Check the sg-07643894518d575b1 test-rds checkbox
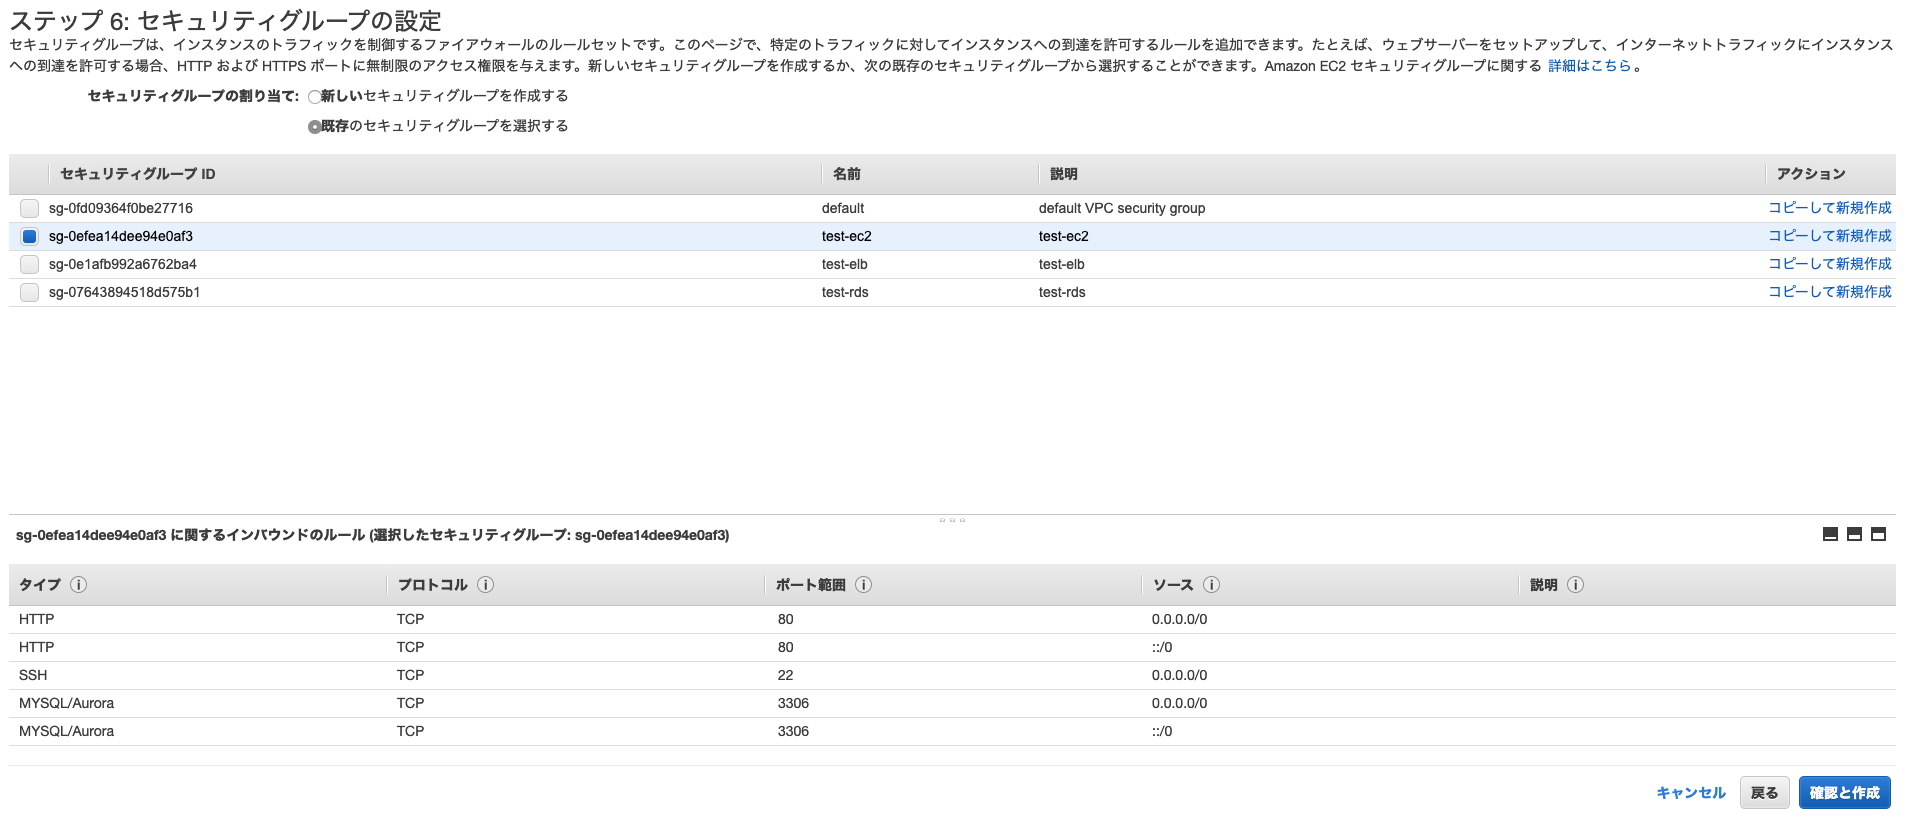The width and height of the screenshot is (1905, 818). click(29, 292)
